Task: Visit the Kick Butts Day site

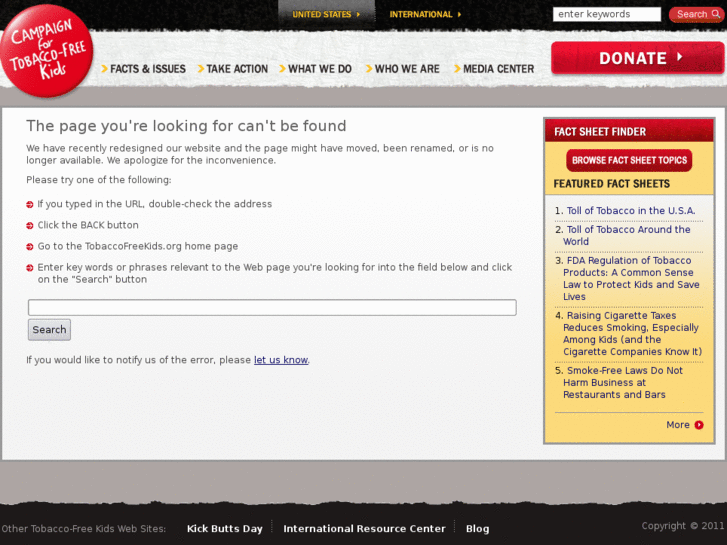Action: 224,529
